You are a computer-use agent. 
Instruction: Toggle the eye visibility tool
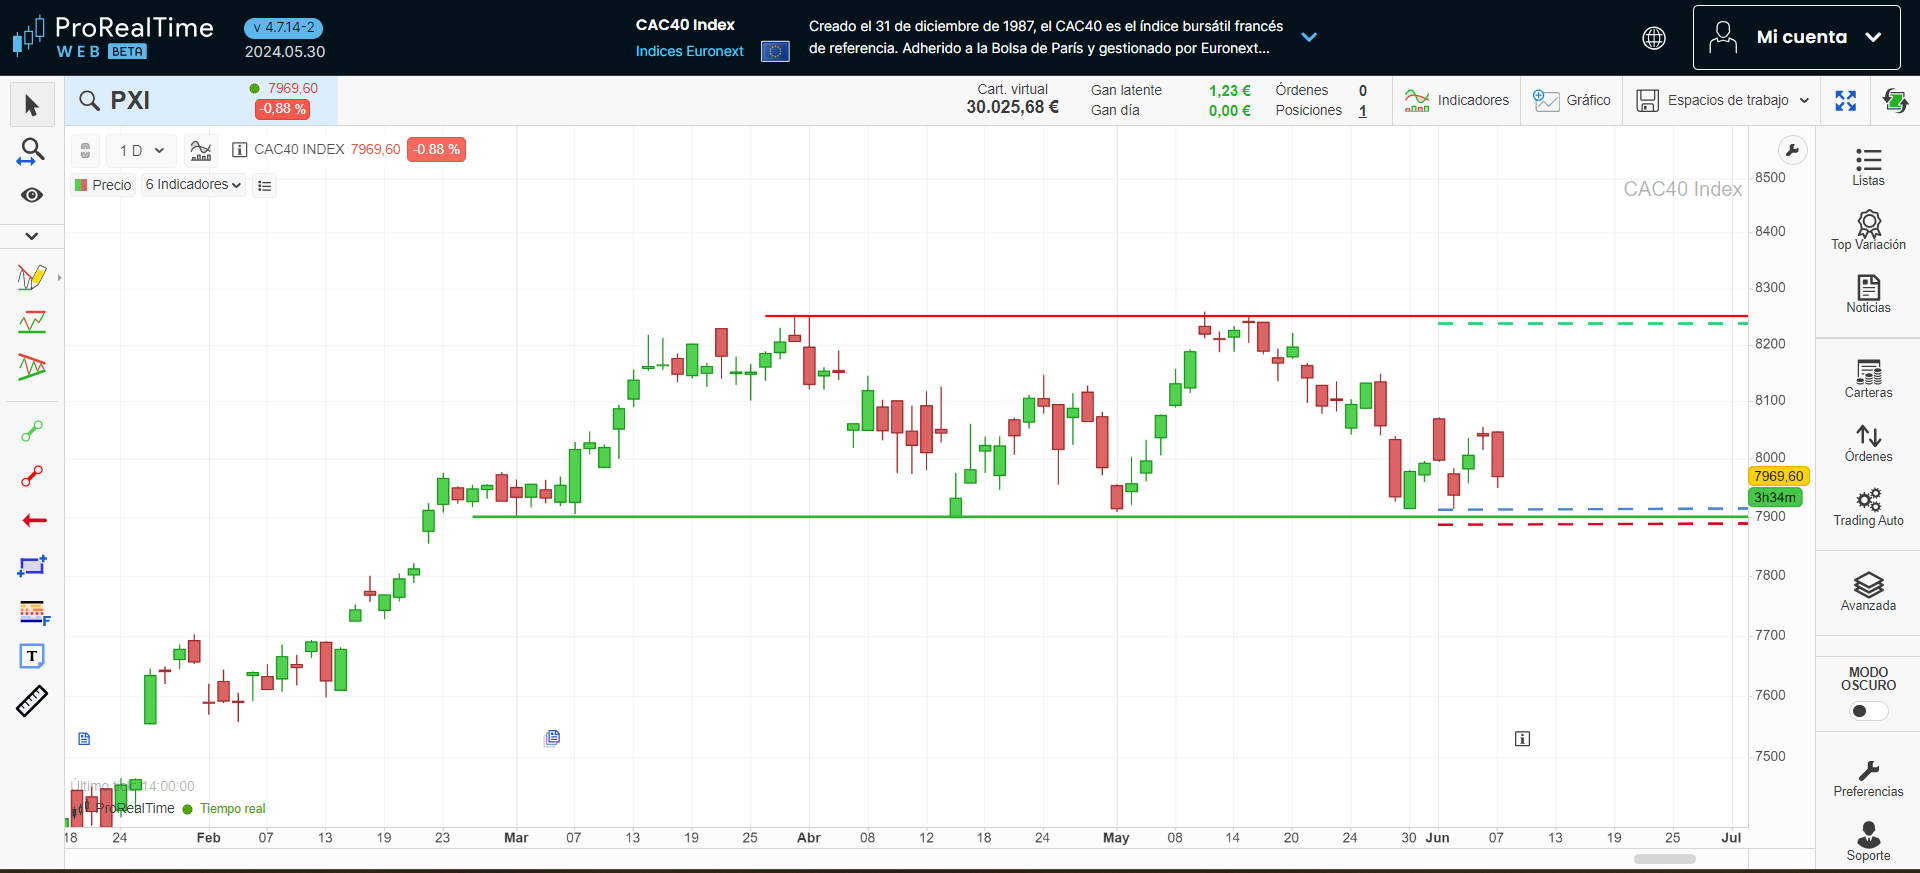point(32,195)
